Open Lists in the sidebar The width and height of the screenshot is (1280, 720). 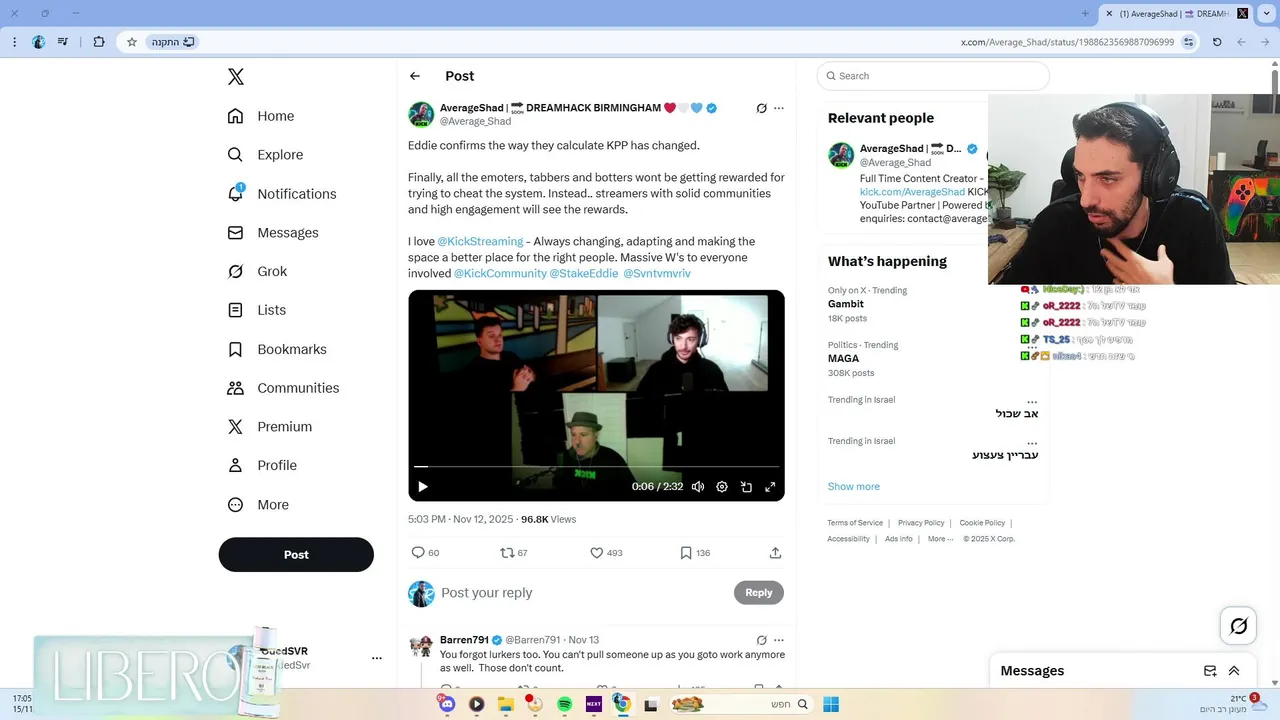[x=256, y=310]
